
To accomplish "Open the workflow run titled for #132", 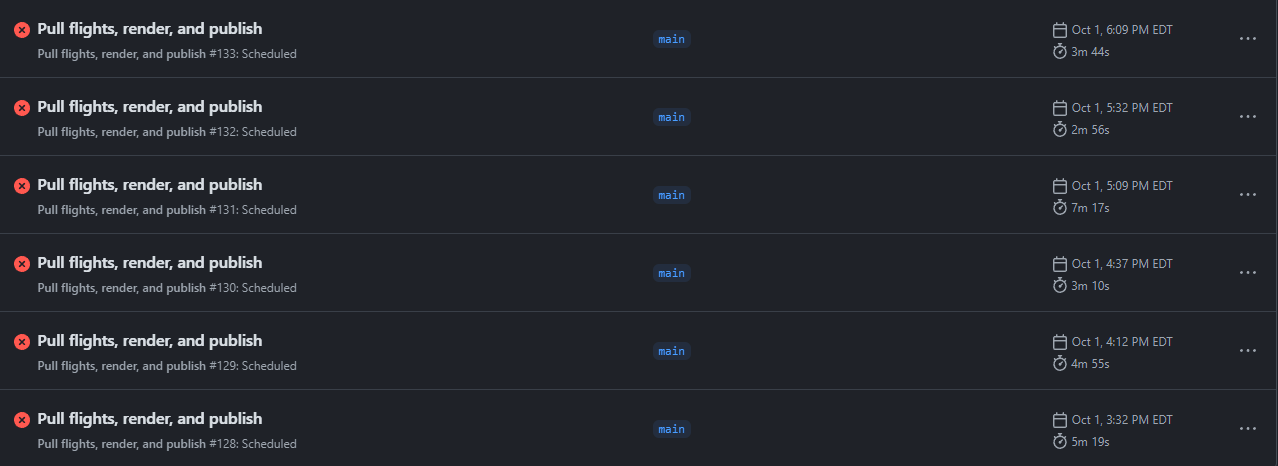I will point(150,107).
